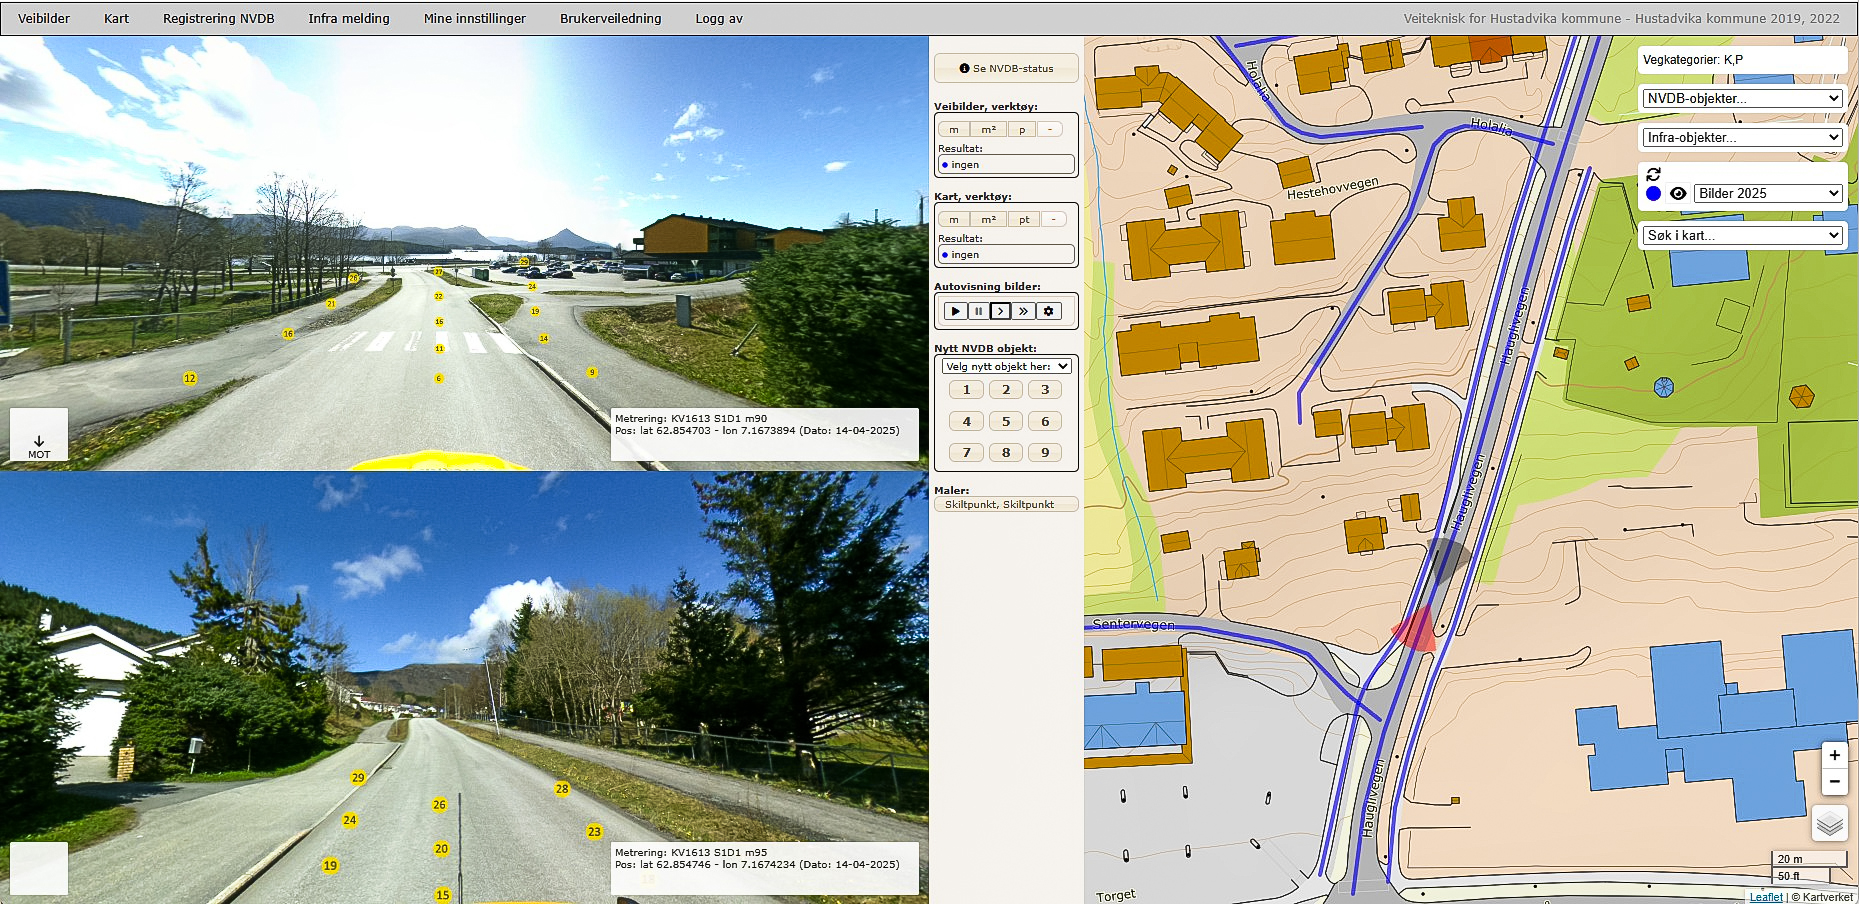Image resolution: width=1859 pixels, height=904 pixels.
Task: Fast-forward images with double arrow button
Action: click(1023, 311)
